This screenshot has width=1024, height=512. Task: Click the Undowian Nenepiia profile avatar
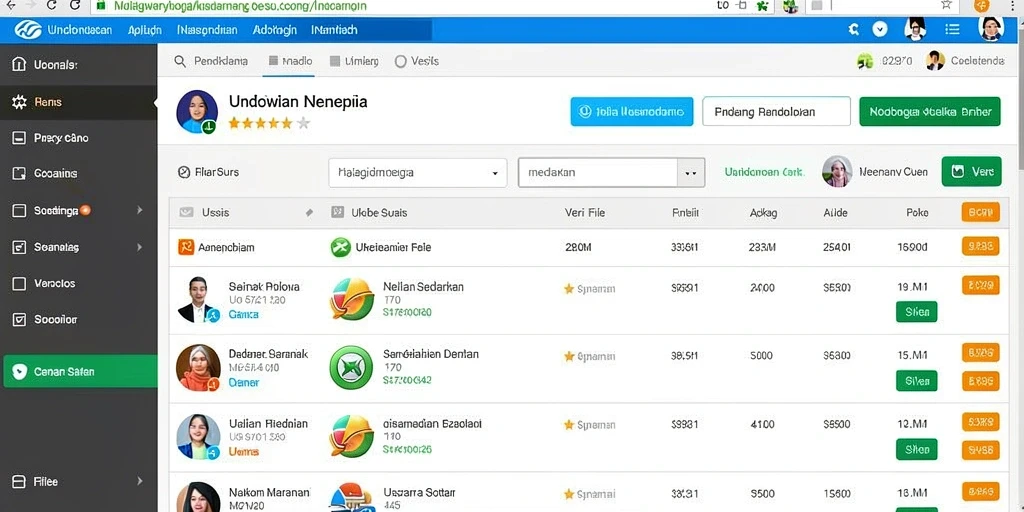point(197,112)
